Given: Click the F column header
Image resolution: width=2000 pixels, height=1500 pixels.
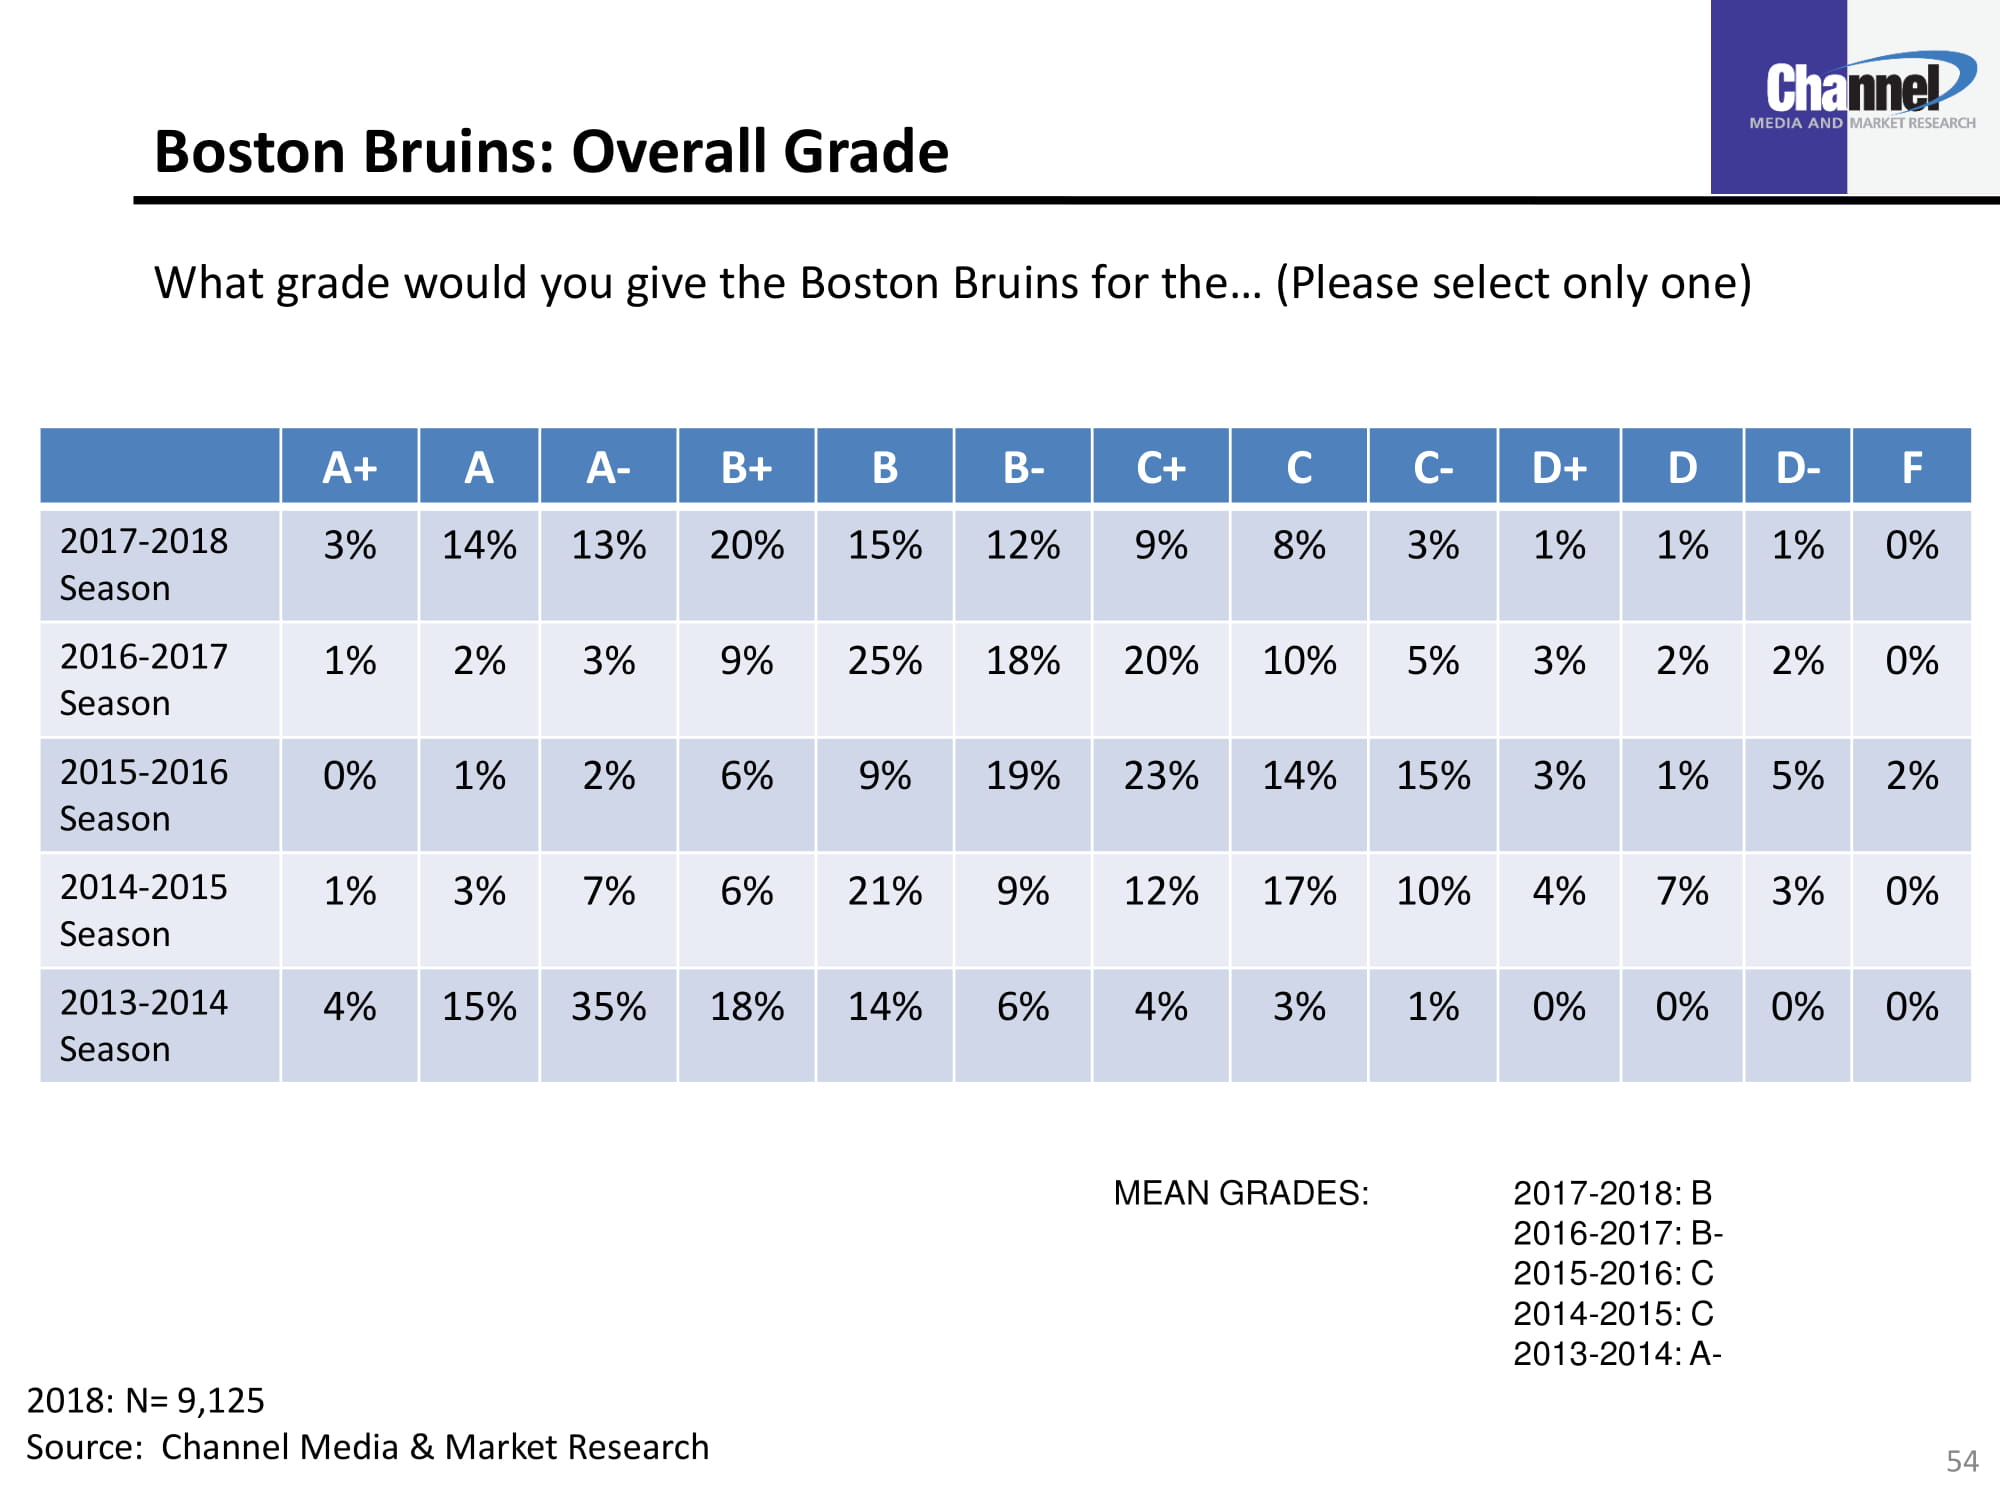Looking at the screenshot, I should [1911, 467].
